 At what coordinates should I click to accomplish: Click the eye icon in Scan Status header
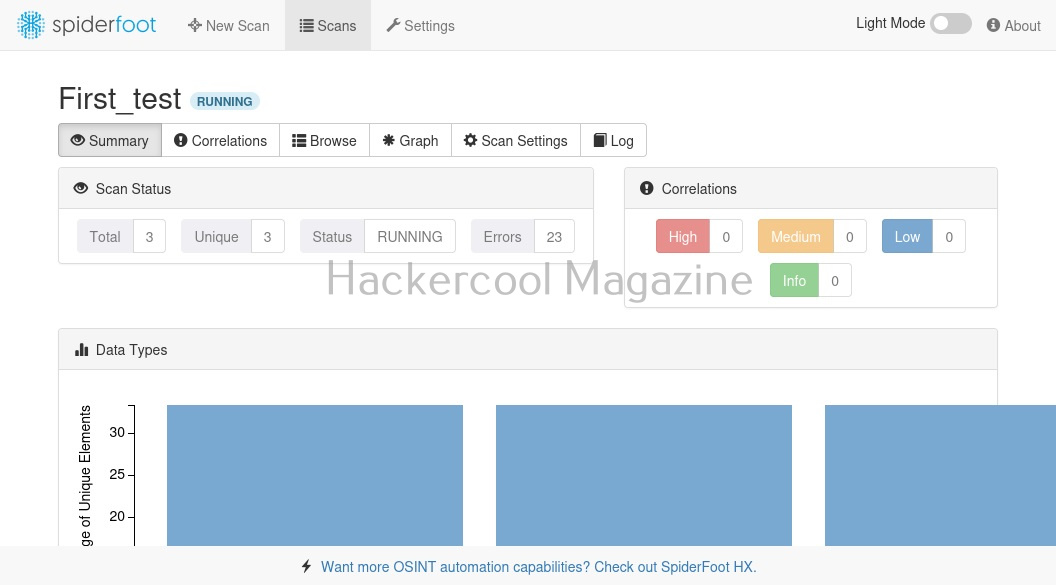81,188
